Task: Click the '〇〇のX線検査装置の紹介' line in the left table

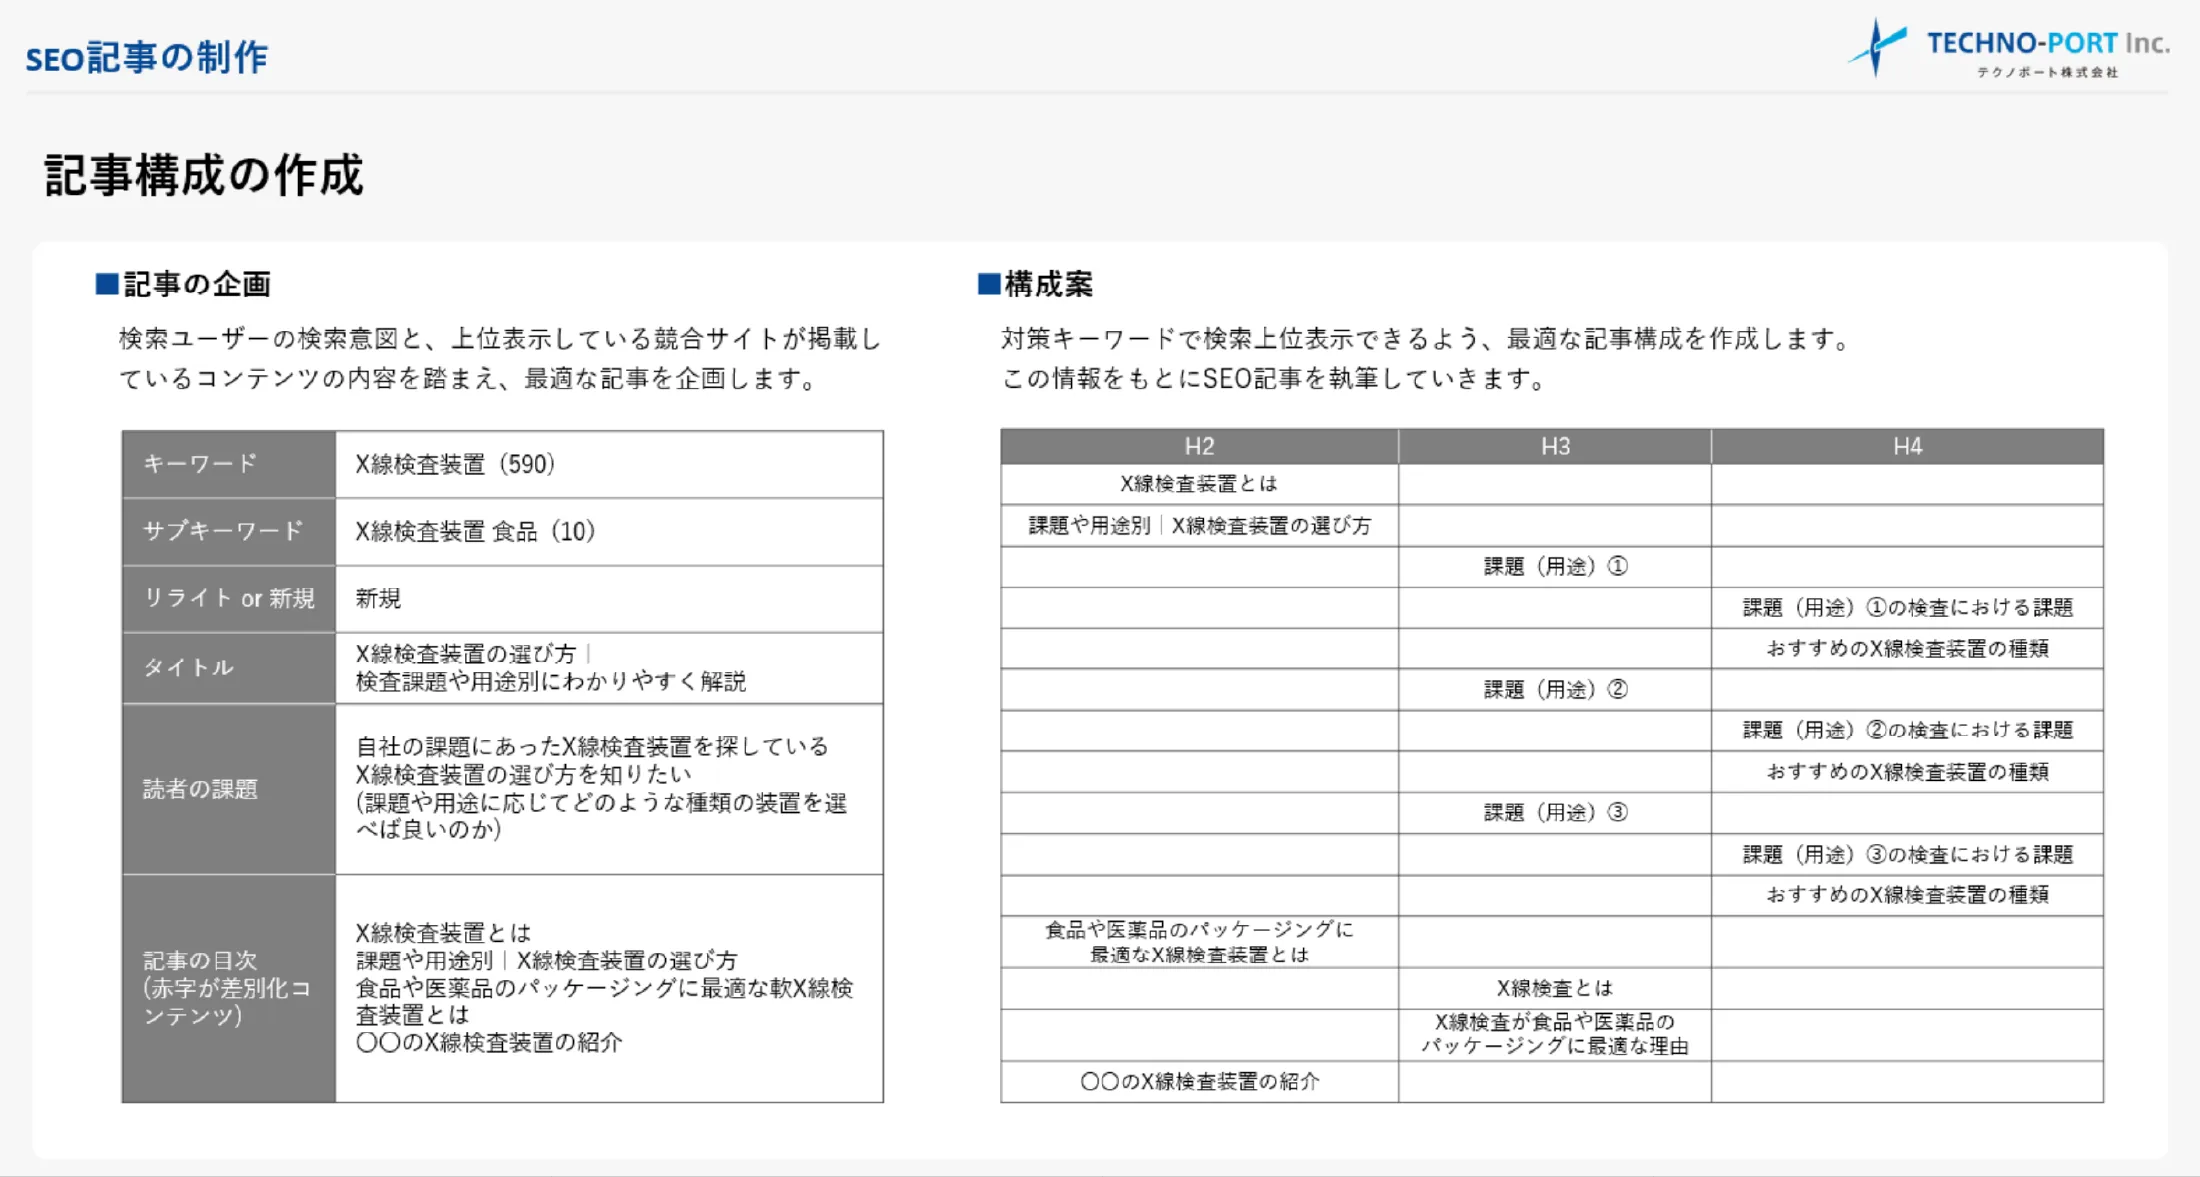Action: coord(489,1042)
